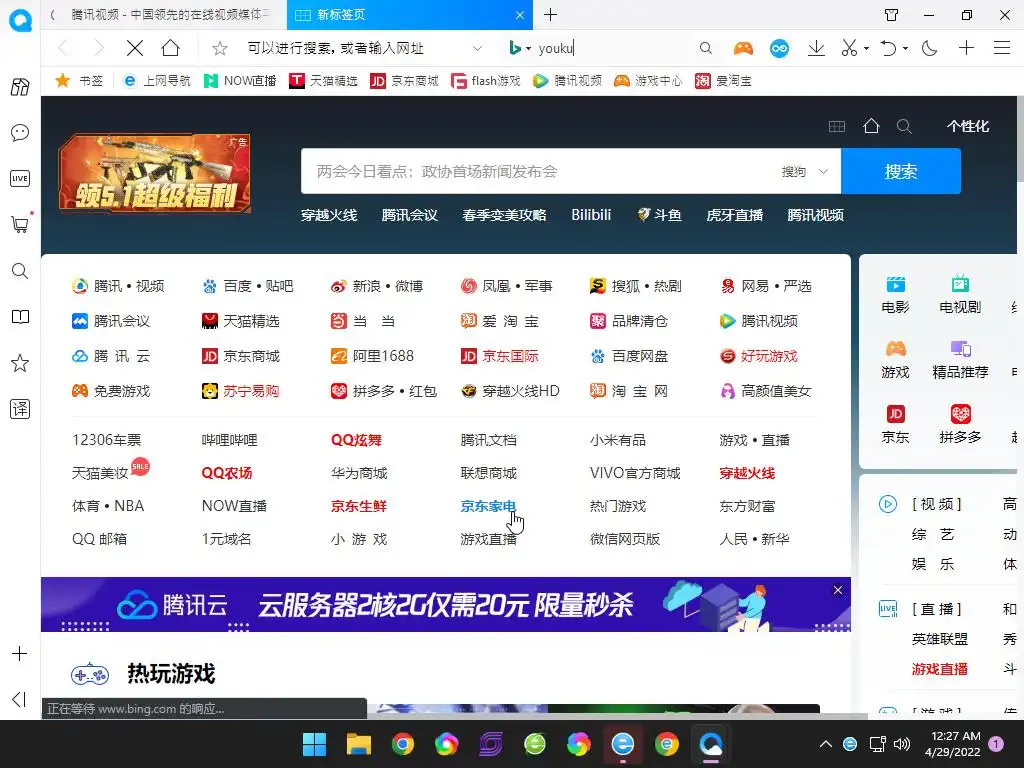Screen dimensions: 1024x768
Task: Show hidden system tray icons
Action: (x=825, y=744)
